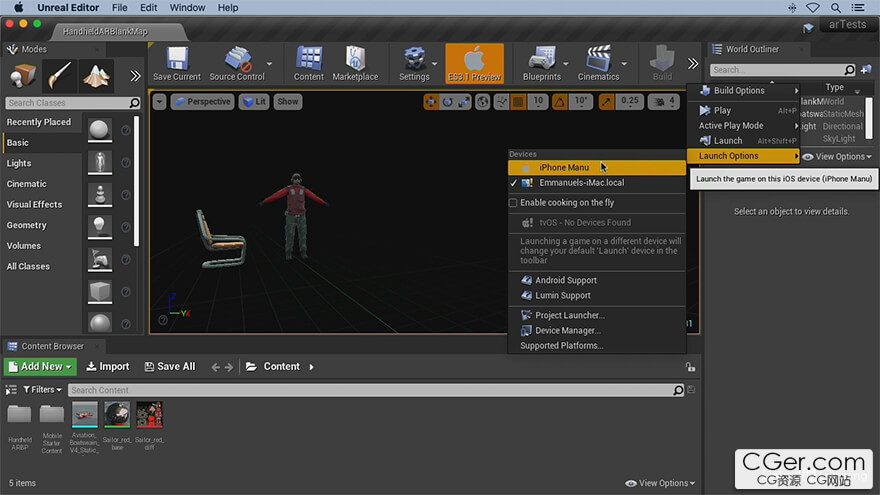Viewport: 880px width, 495px height.
Task: Open Blueprints dropdown arrow
Action: (x=566, y=64)
